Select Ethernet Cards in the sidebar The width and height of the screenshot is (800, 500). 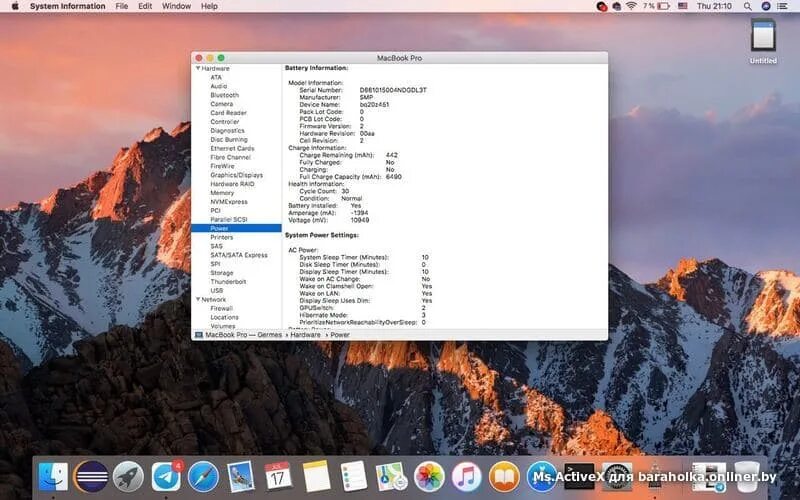[232, 148]
